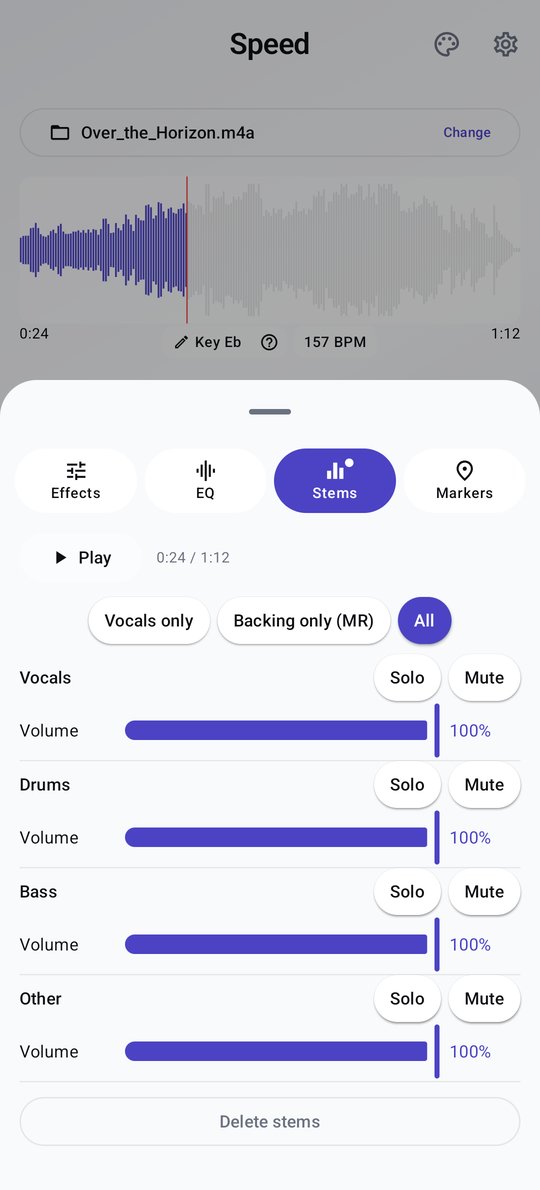
Task: Mute the Drums stem
Action: click(x=485, y=785)
